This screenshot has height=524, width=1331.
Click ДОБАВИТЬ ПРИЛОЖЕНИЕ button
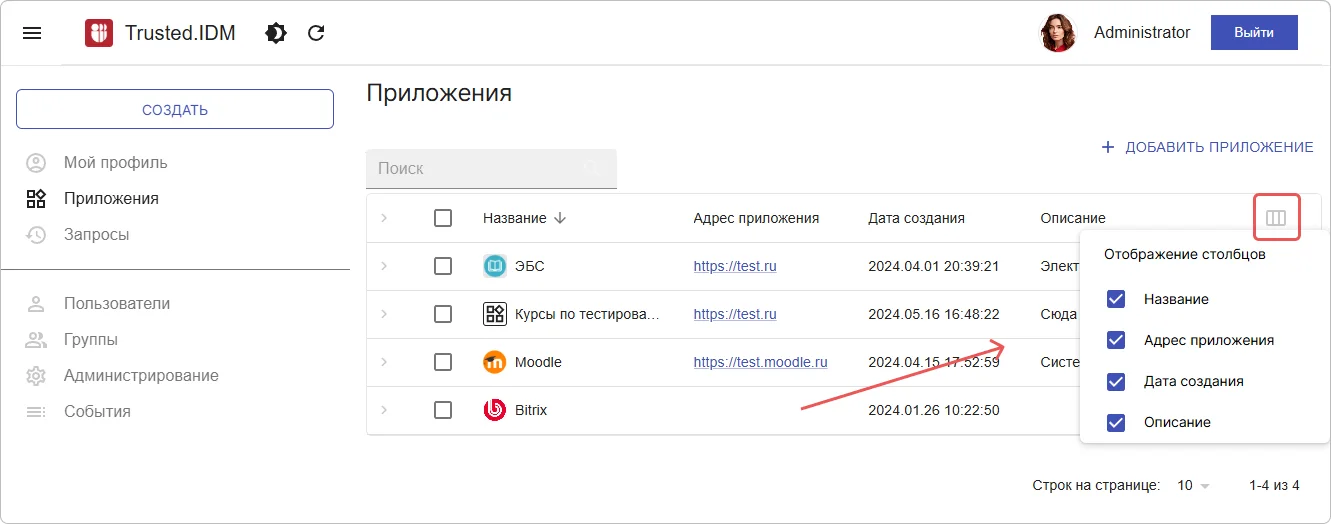coord(1207,147)
